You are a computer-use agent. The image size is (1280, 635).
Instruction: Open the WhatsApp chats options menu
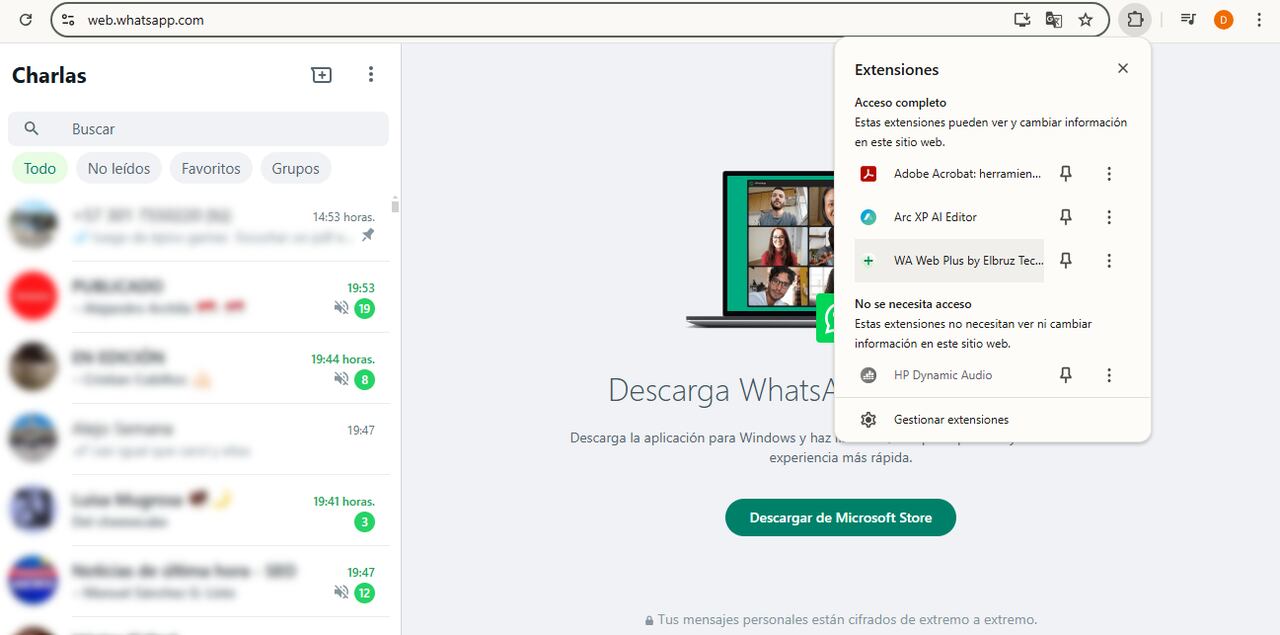coord(371,74)
